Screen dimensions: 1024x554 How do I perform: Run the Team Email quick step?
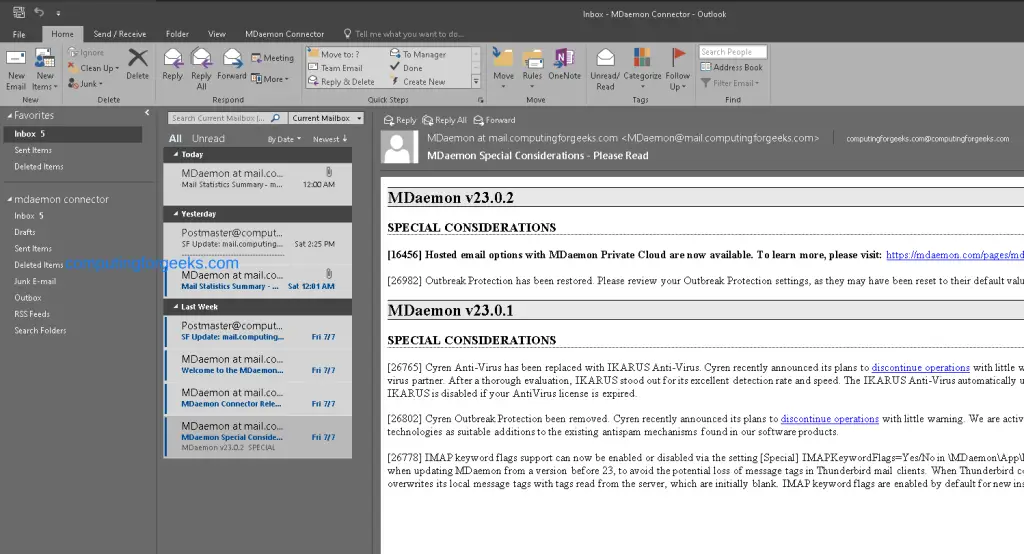coord(336,68)
